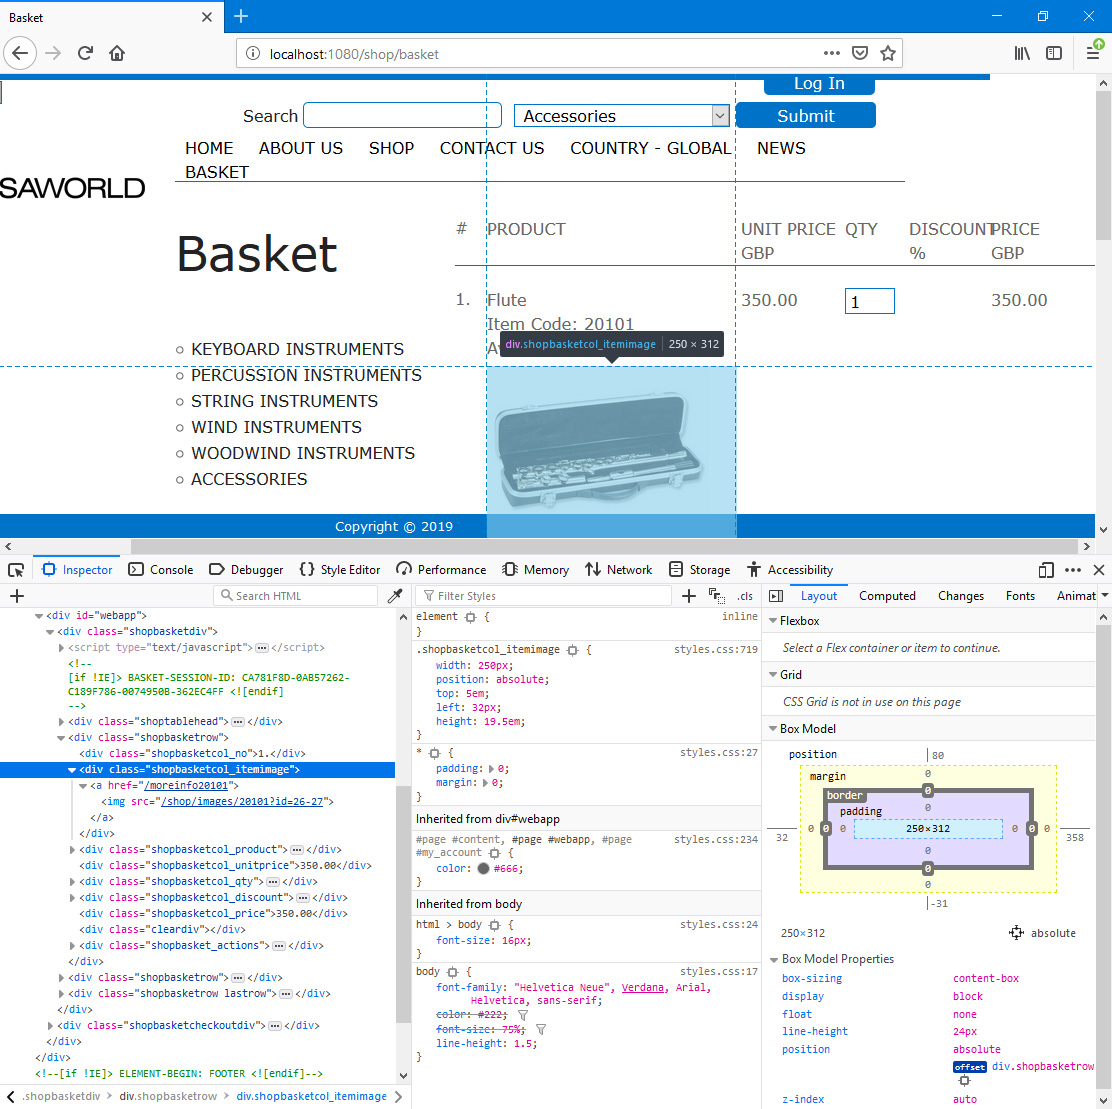Viewport: 1112px width, 1109px height.
Task: Bookmark this page with the star icon
Action: point(888,53)
